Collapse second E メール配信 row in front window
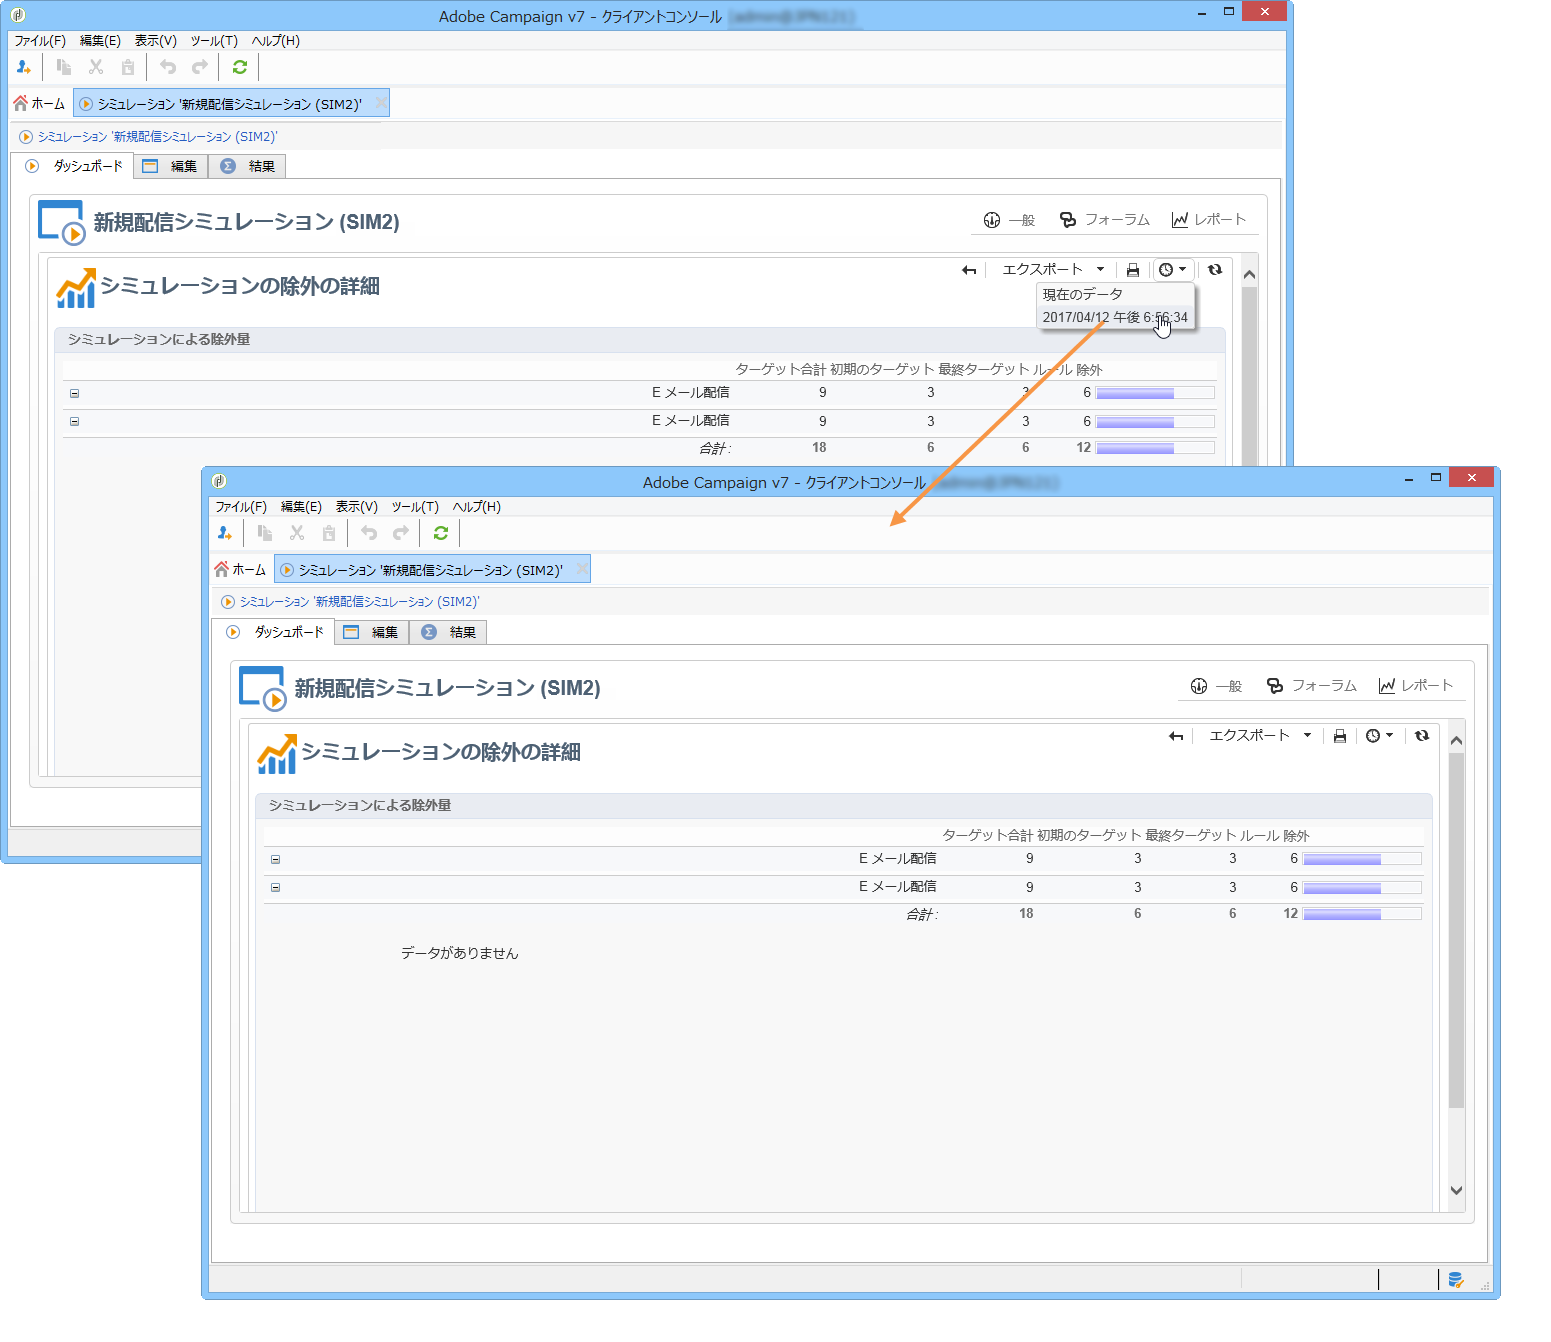1551x1342 pixels. pyautogui.click(x=275, y=887)
